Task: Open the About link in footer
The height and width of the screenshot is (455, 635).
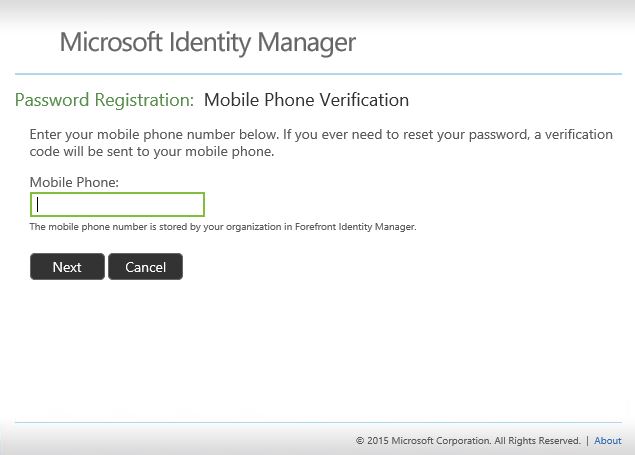Action: (x=608, y=440)
